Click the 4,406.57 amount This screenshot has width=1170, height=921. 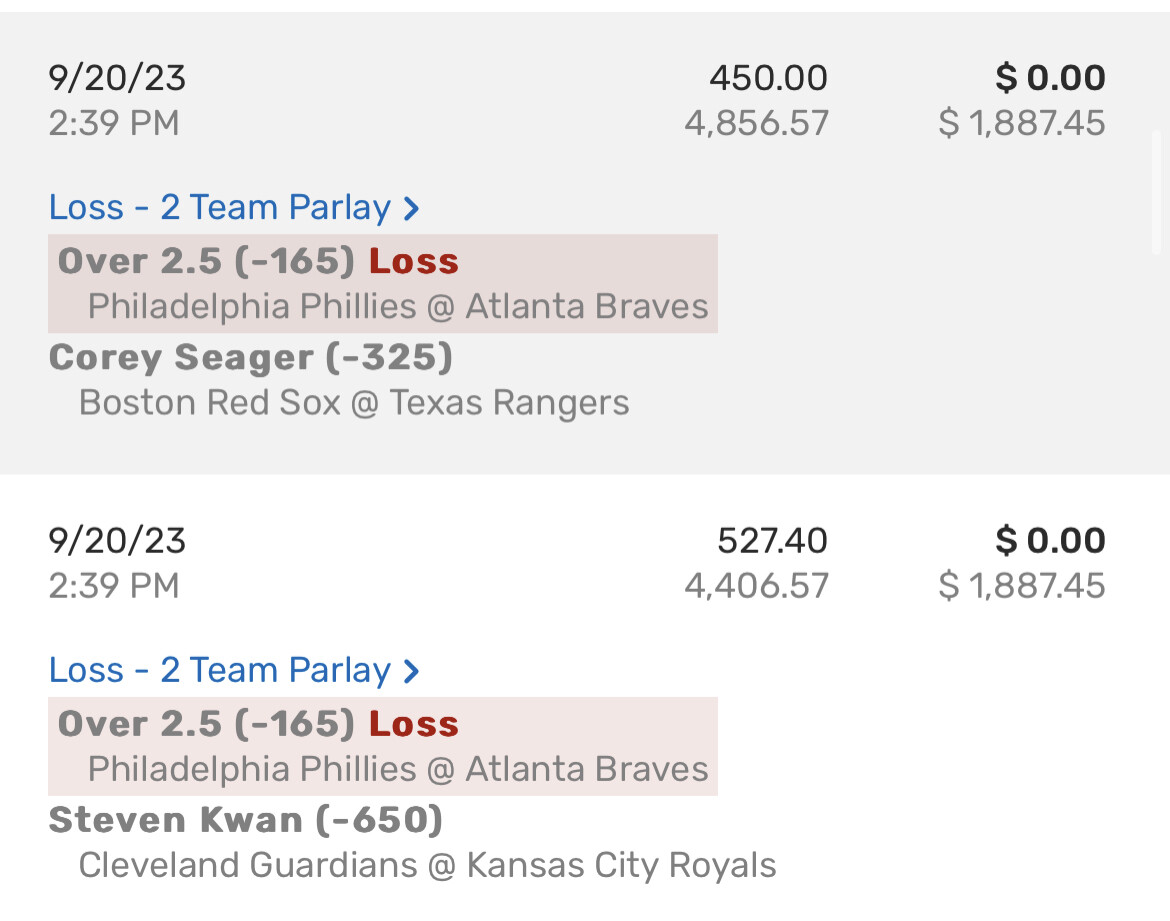point(756,586)
